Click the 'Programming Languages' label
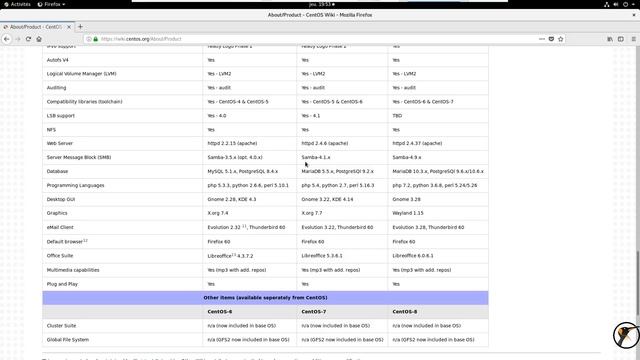640x360 pixels. click(x=76, y=185)
